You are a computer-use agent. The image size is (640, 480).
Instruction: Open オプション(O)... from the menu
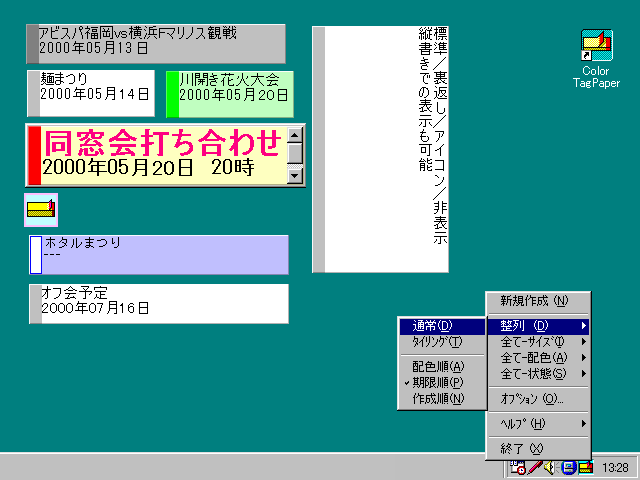[x=538, y=399]
